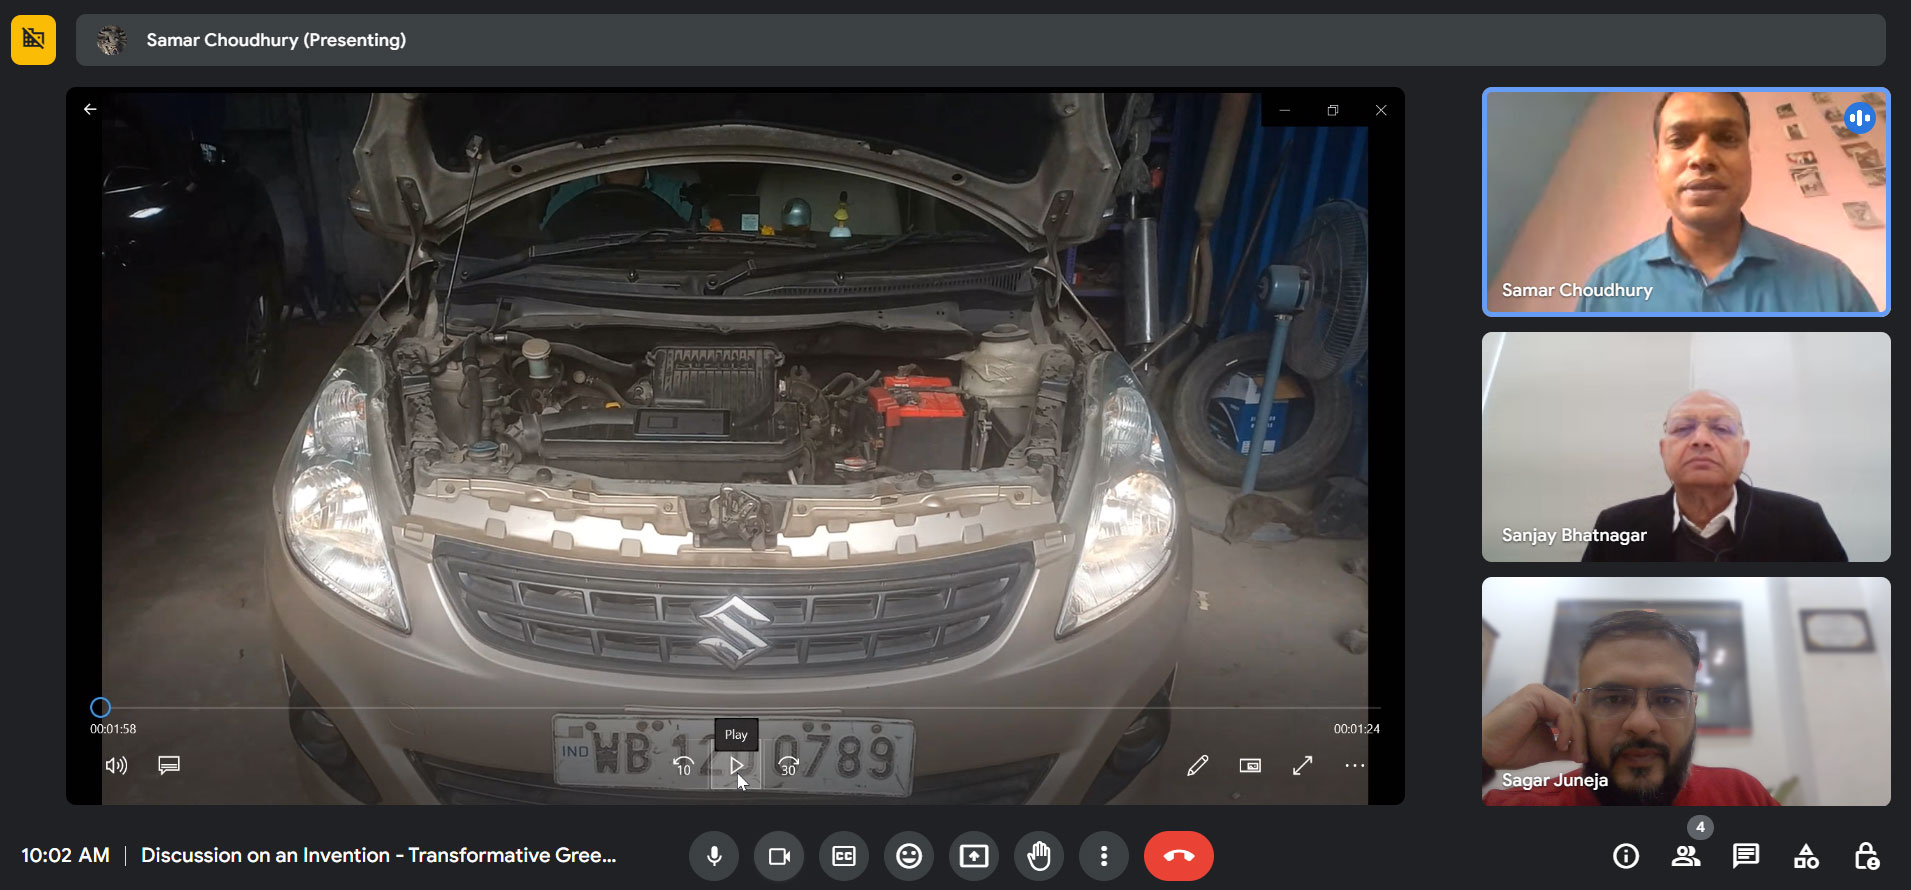Play the shared video
Image resolution: width=1911 pixels, height=890 pixels.
(x=736, y=766)
